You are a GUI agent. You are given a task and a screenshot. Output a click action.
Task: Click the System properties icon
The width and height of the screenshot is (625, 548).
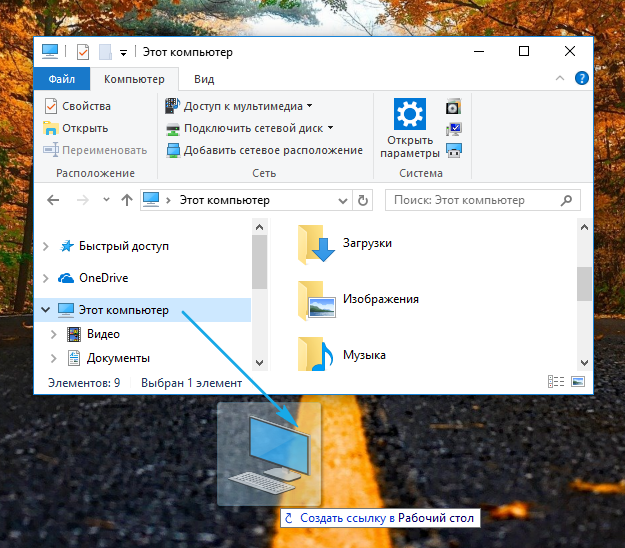pos(454,129)
